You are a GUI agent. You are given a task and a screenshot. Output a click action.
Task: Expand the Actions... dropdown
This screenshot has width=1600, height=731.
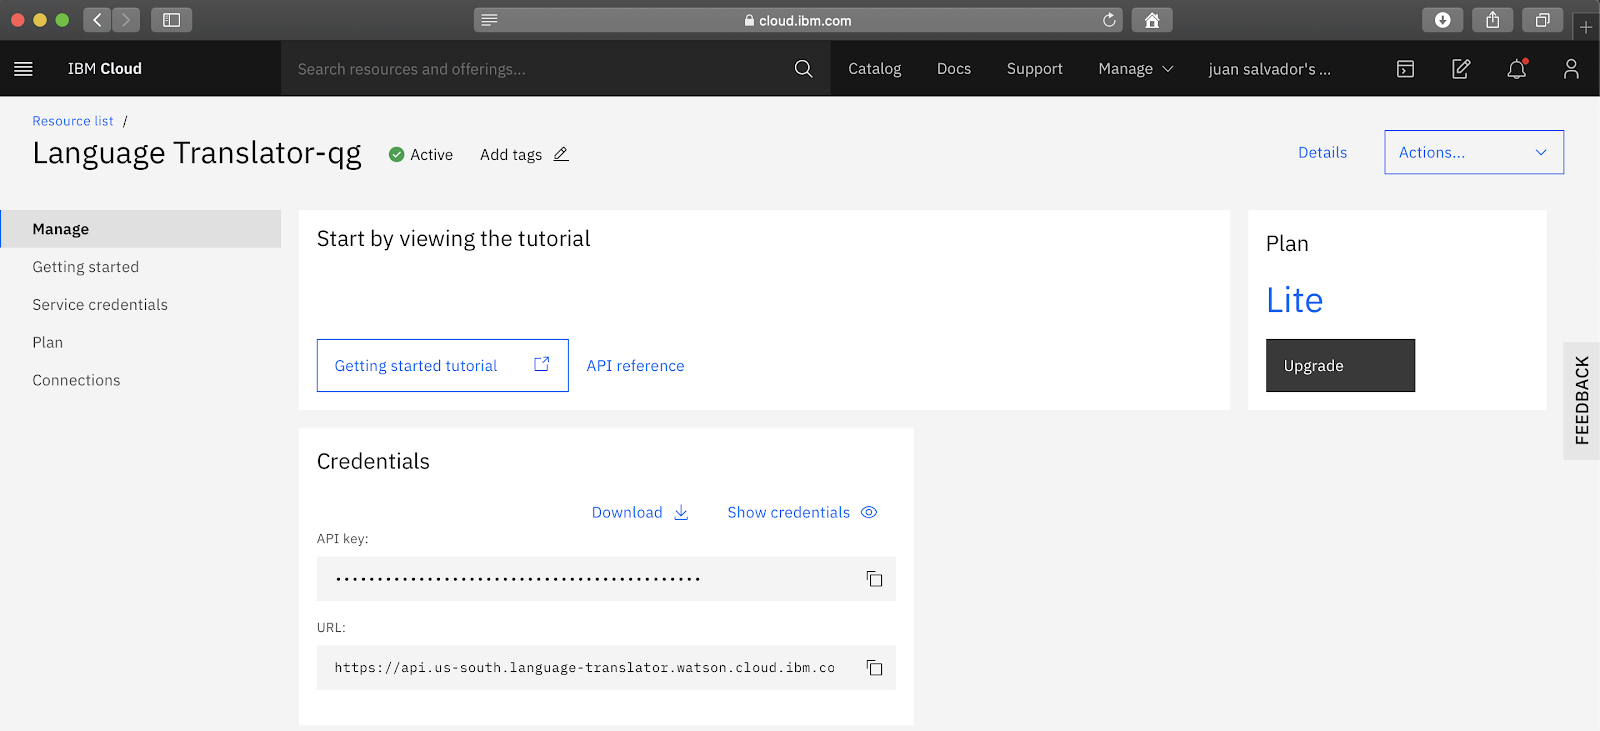[1474, 152]
